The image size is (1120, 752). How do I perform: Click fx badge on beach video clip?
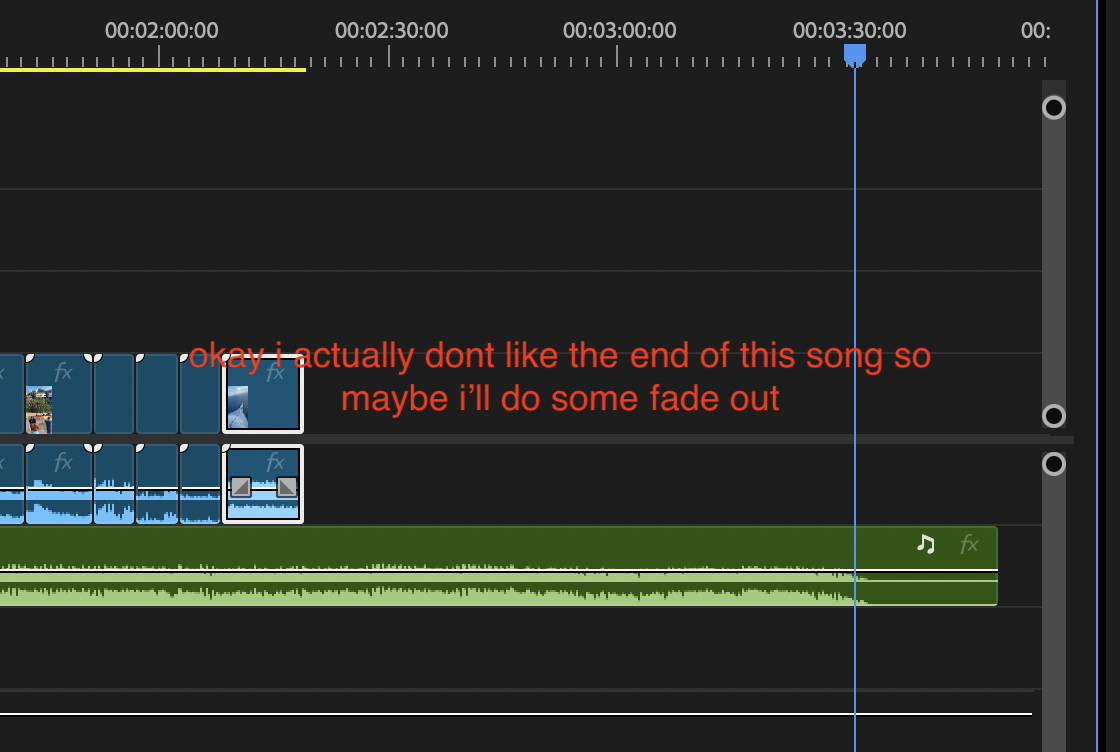pyautogui.click(x=63, y=373)
